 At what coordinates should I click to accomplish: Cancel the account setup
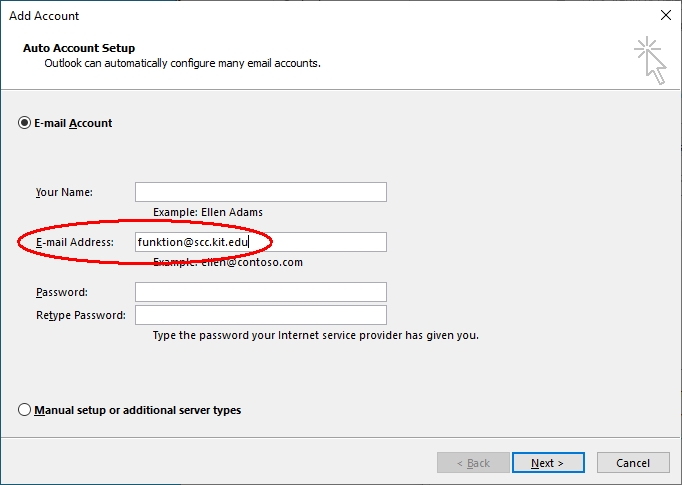click(633, 462)
